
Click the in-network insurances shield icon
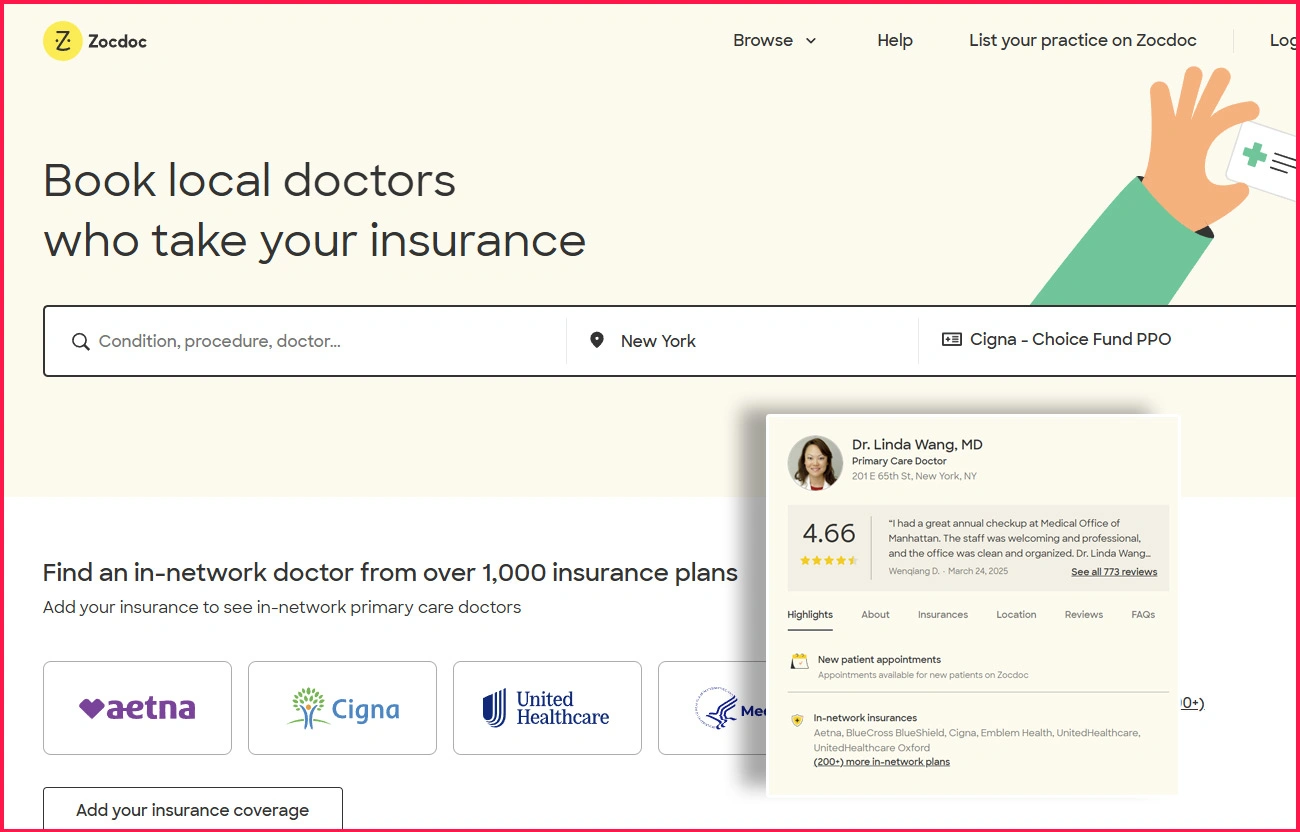[797, 719]
